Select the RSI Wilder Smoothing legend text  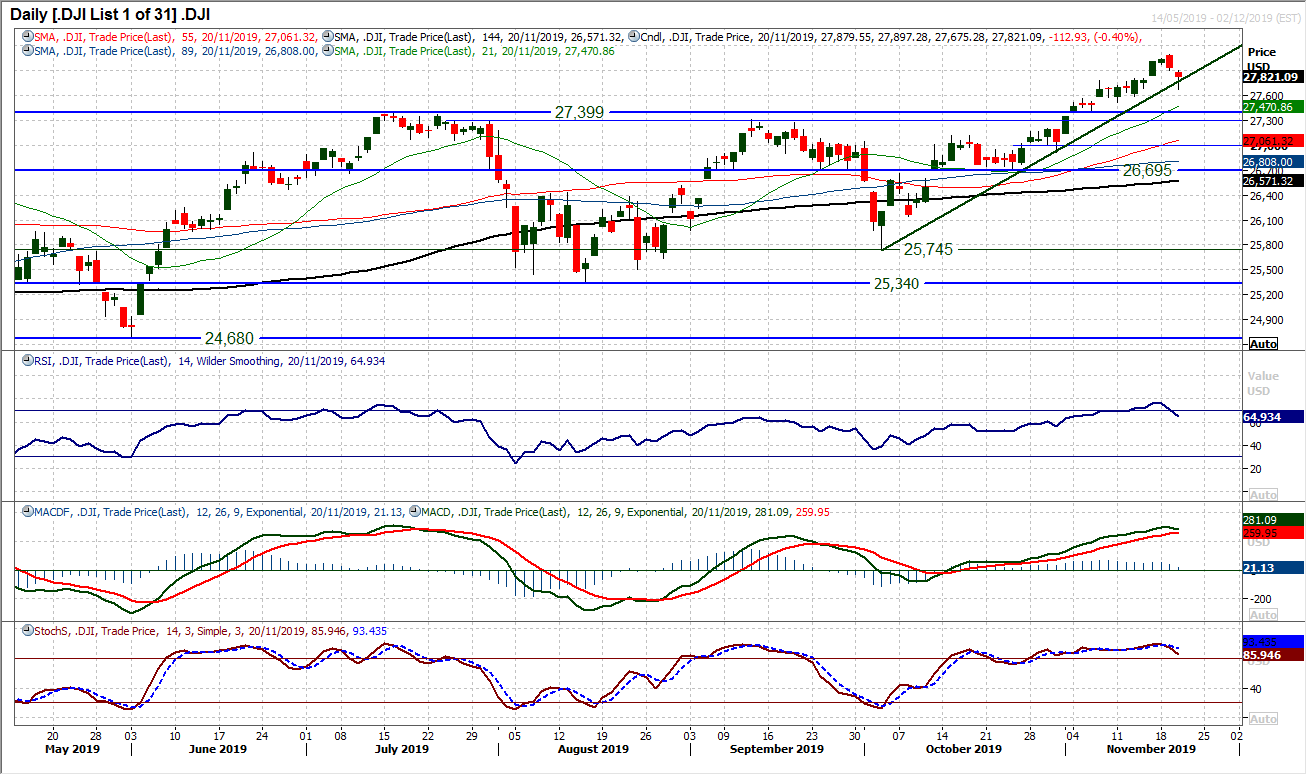[208, 361]
